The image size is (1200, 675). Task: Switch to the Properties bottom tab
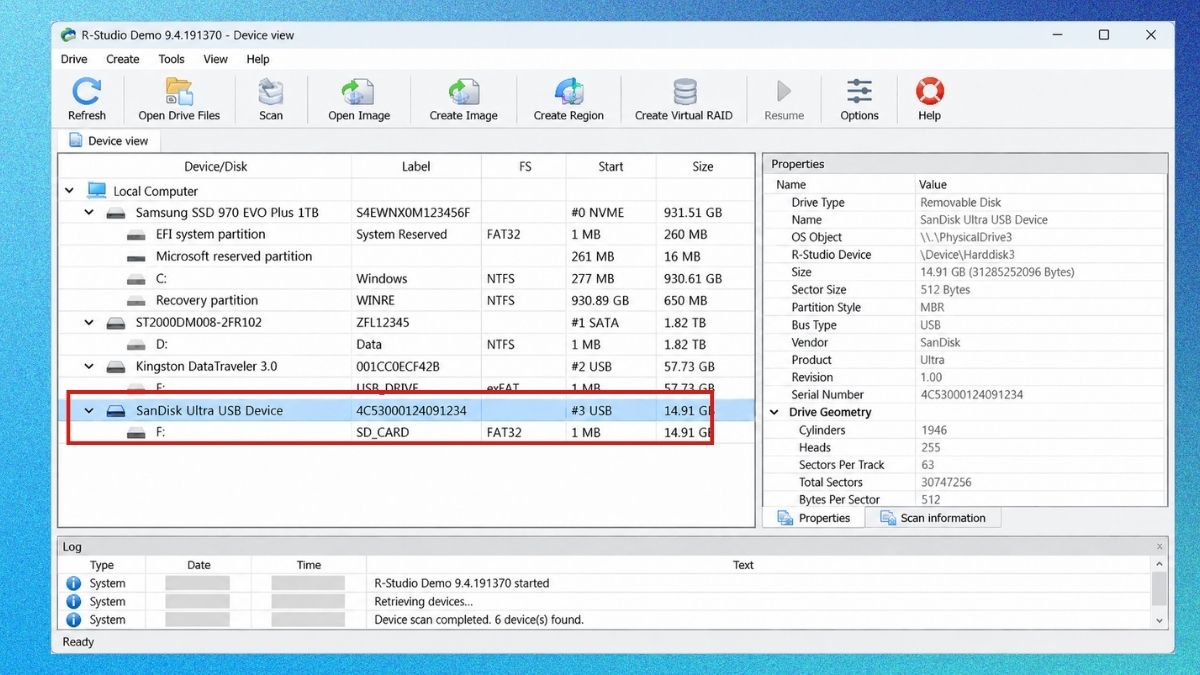click(813, 518)
